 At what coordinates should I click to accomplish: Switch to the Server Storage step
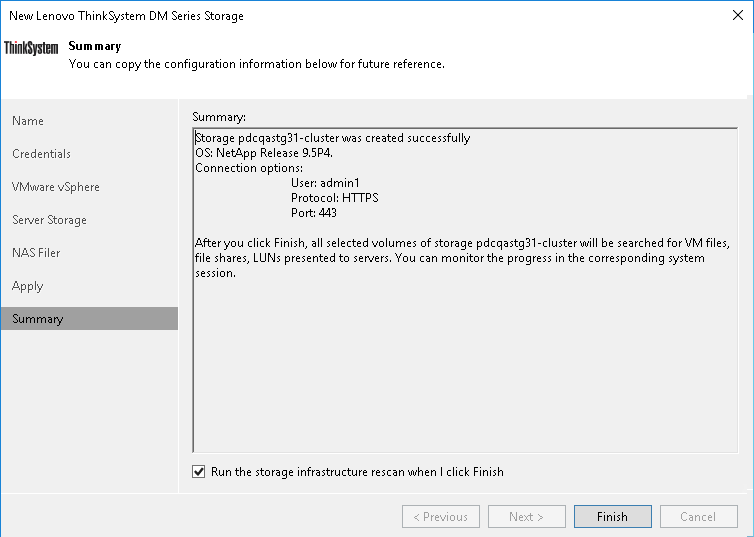click(x=49, y=220)
